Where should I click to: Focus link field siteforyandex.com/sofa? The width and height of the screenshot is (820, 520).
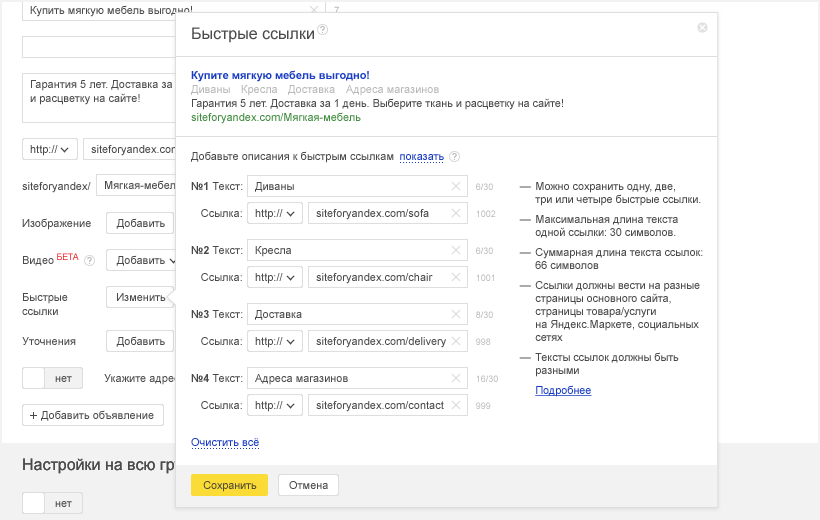388,213
